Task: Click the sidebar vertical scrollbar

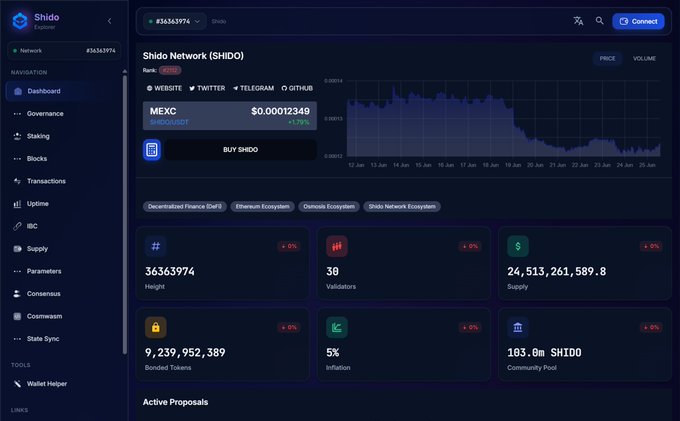Action: [125, 214]
